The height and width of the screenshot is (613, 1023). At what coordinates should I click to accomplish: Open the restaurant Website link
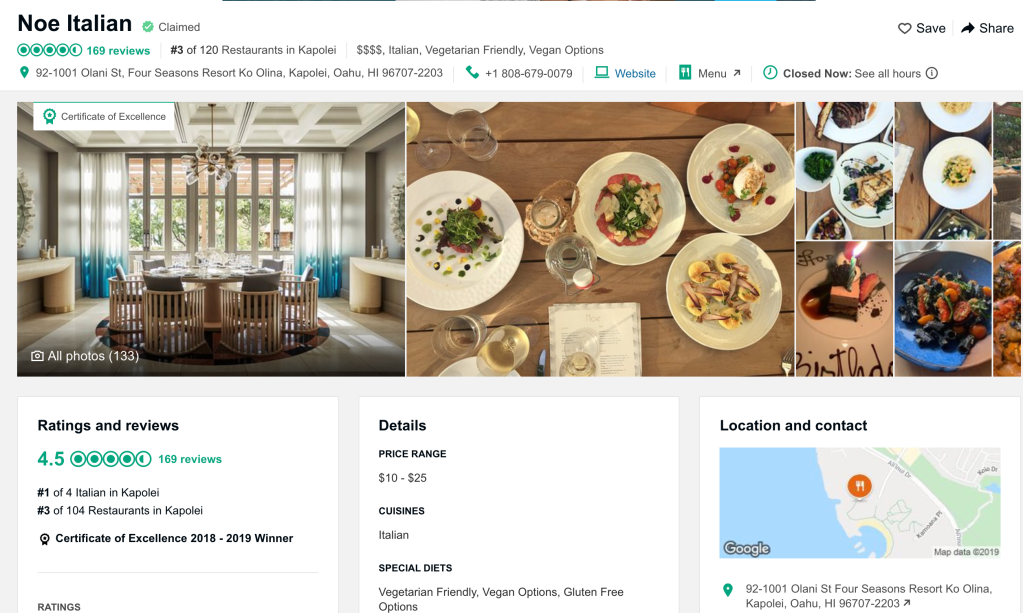pyautogui.click(x=635, y=74)
